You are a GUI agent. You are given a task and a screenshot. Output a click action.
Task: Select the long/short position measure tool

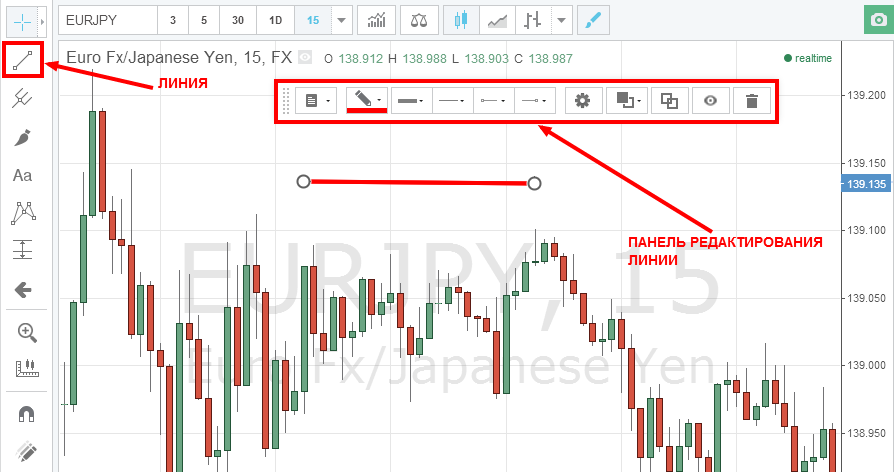point(23,249)
